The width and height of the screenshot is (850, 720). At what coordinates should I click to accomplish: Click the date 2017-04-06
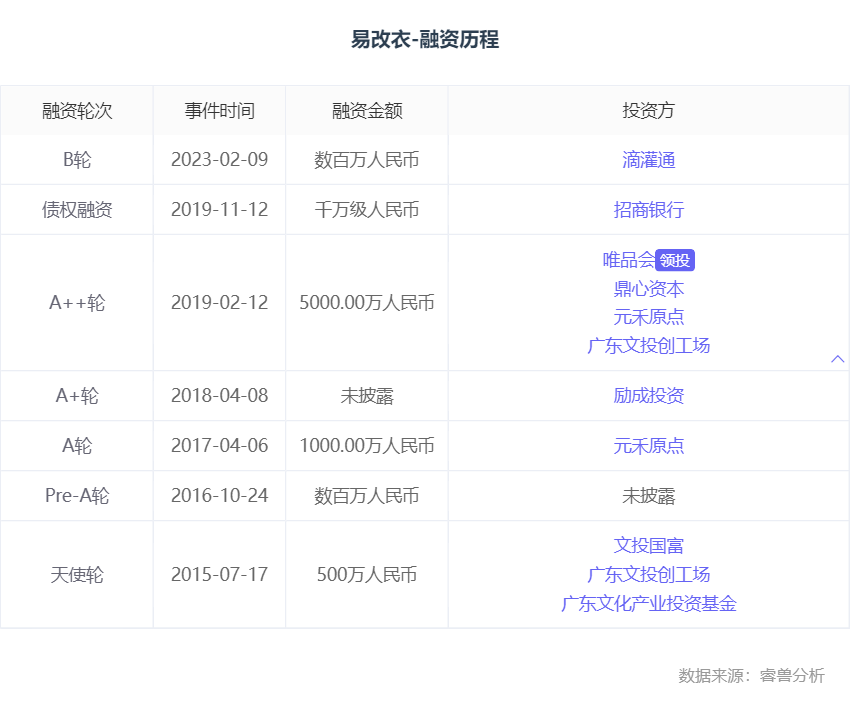(x=220, y=446)
